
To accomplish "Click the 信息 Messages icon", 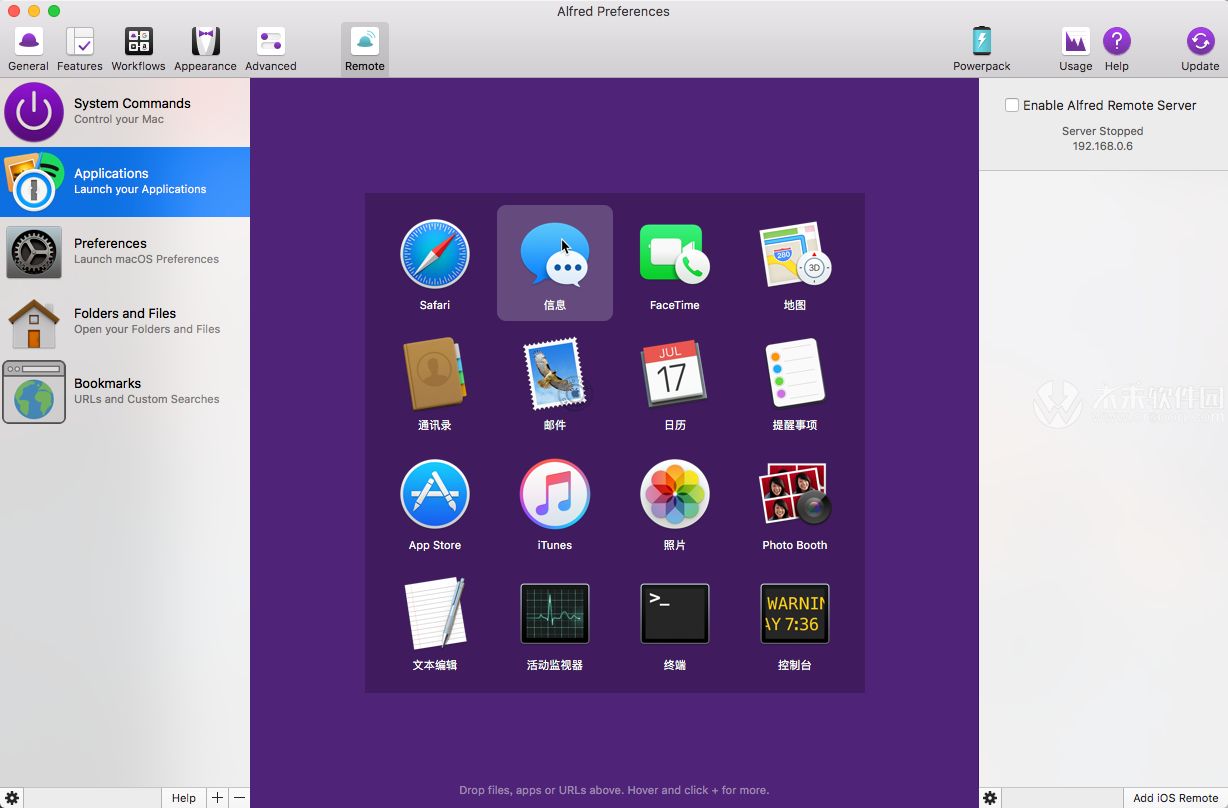I will tap(555, 254).
